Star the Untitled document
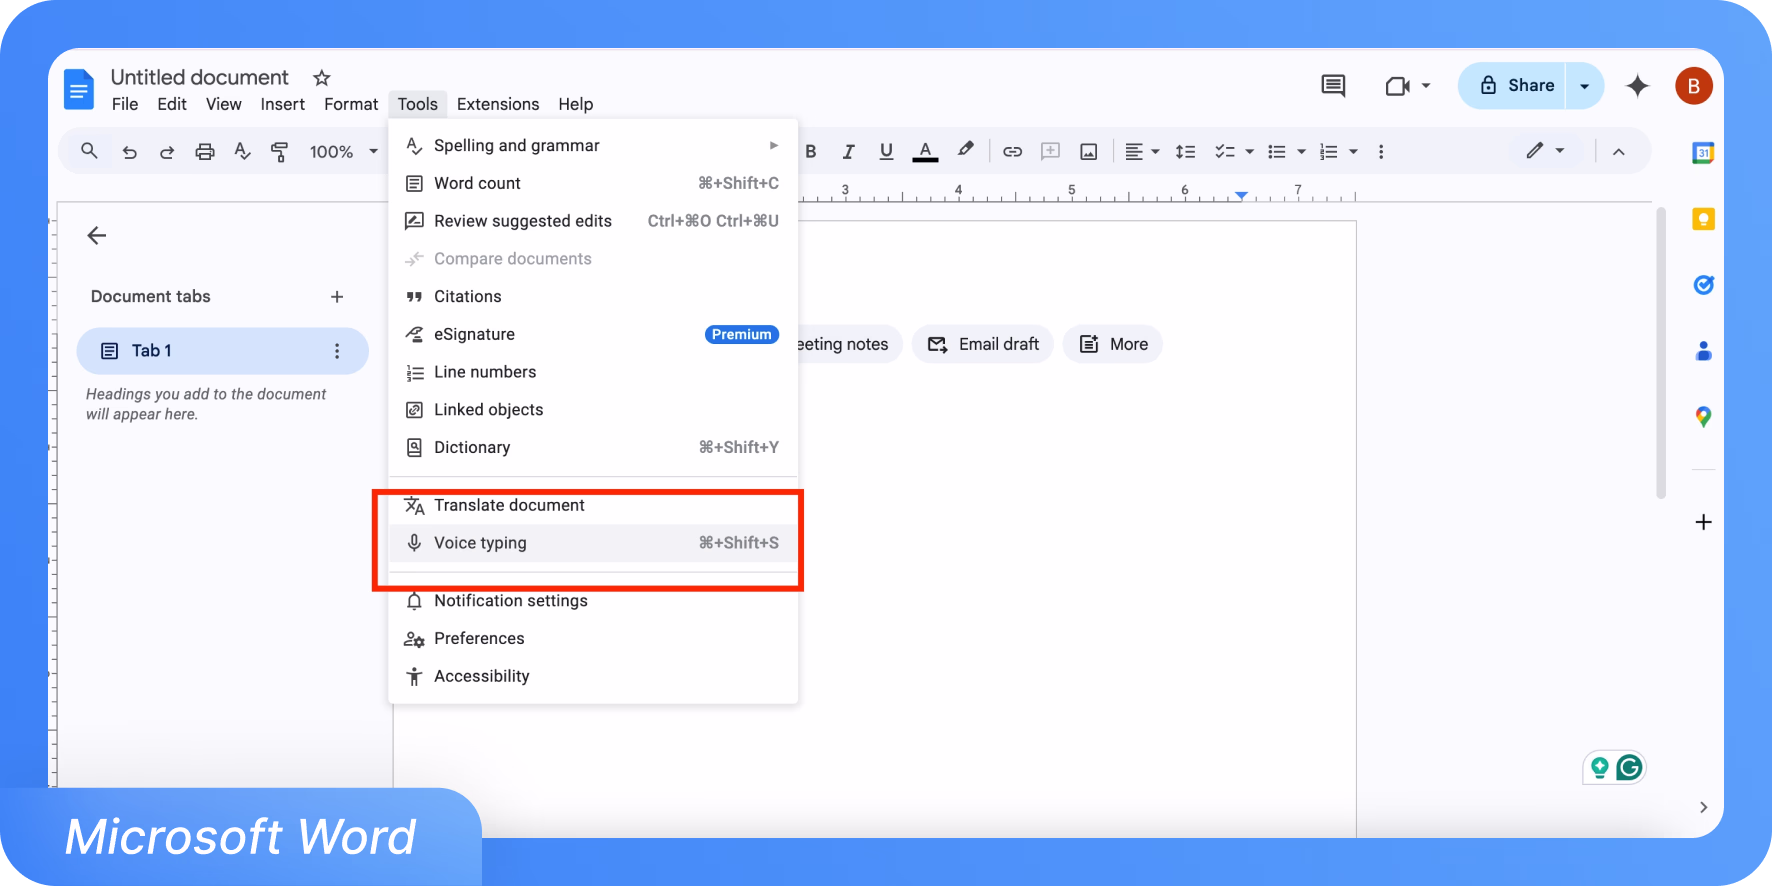The image size is (1772, 886). point(321,78)
